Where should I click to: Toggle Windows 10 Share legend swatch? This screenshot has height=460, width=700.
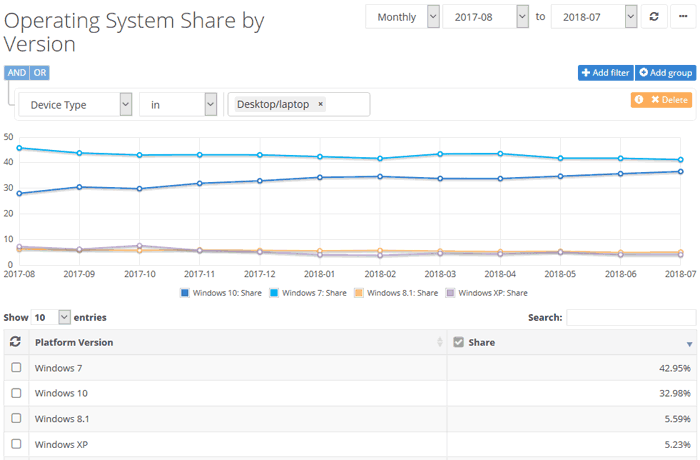point(184,293)
